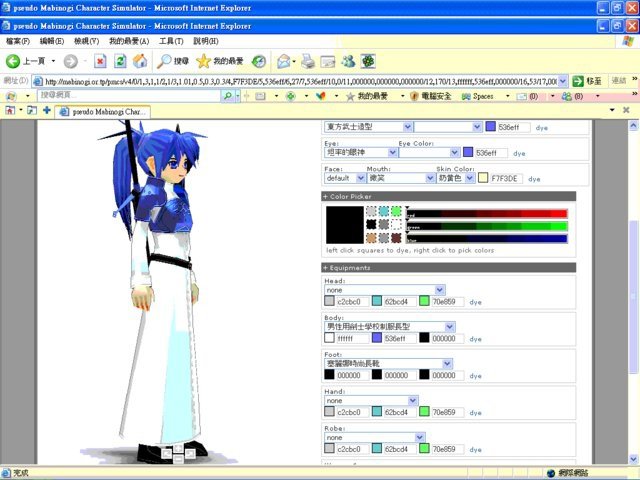Click the contacts (8) icon in Live toolbar
640x480 pixels.
point(572,96)
